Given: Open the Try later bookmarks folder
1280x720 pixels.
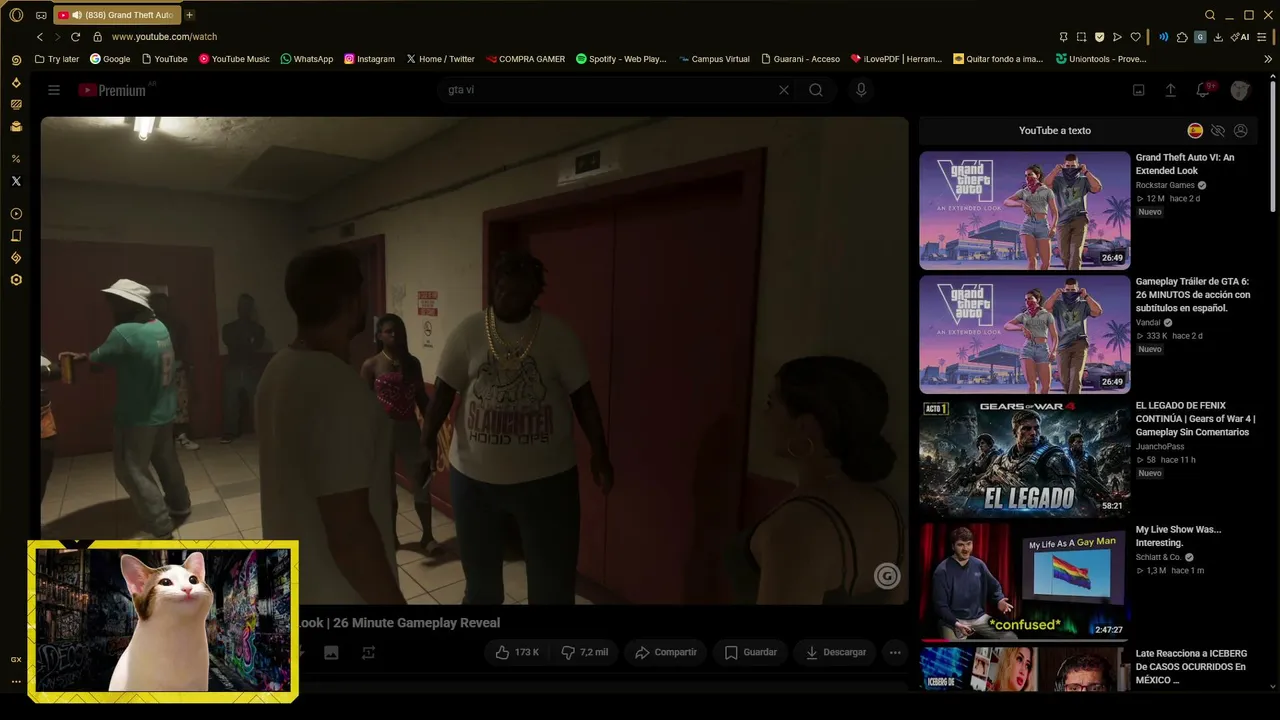Looking at the screenshot, I should coord(57,59).
